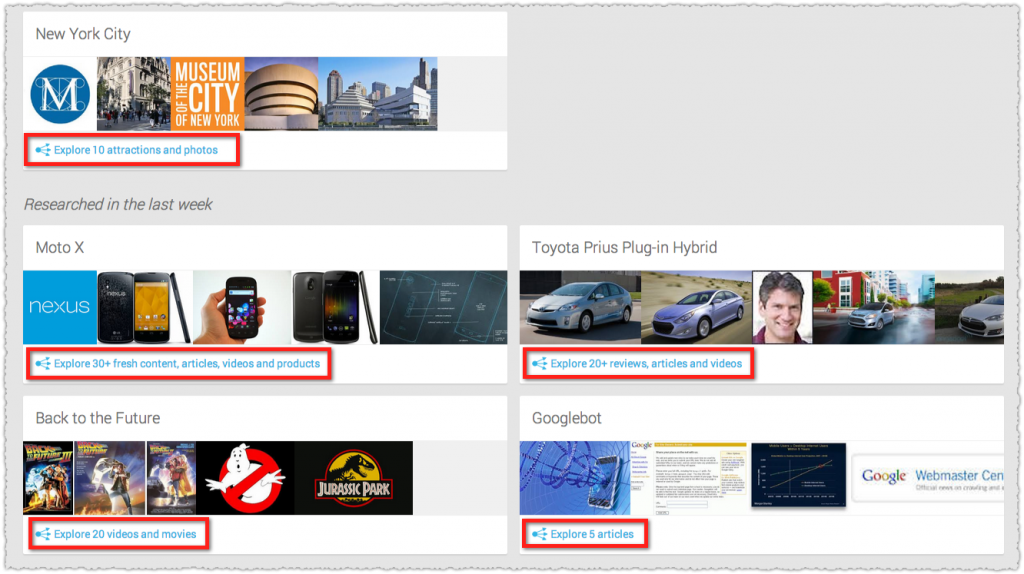Click the Back to the Future title

tap(98, 418)
